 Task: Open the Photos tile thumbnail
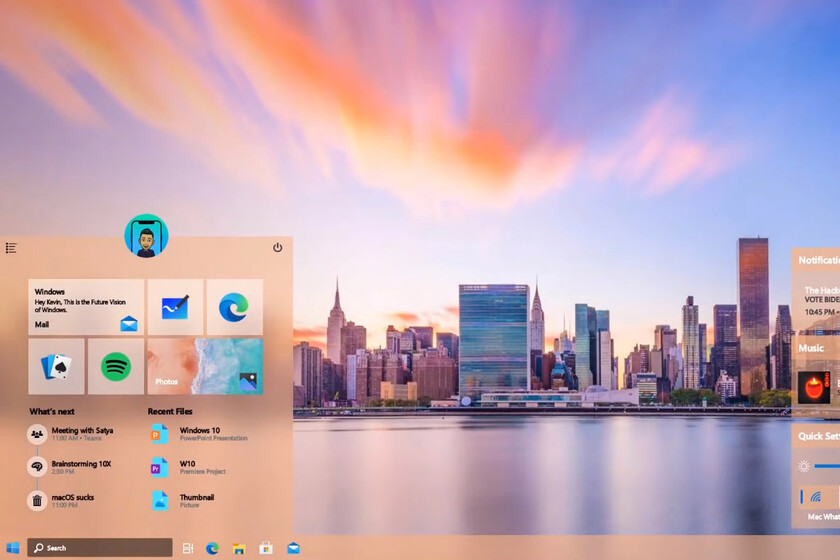click(x=205, y=366)
